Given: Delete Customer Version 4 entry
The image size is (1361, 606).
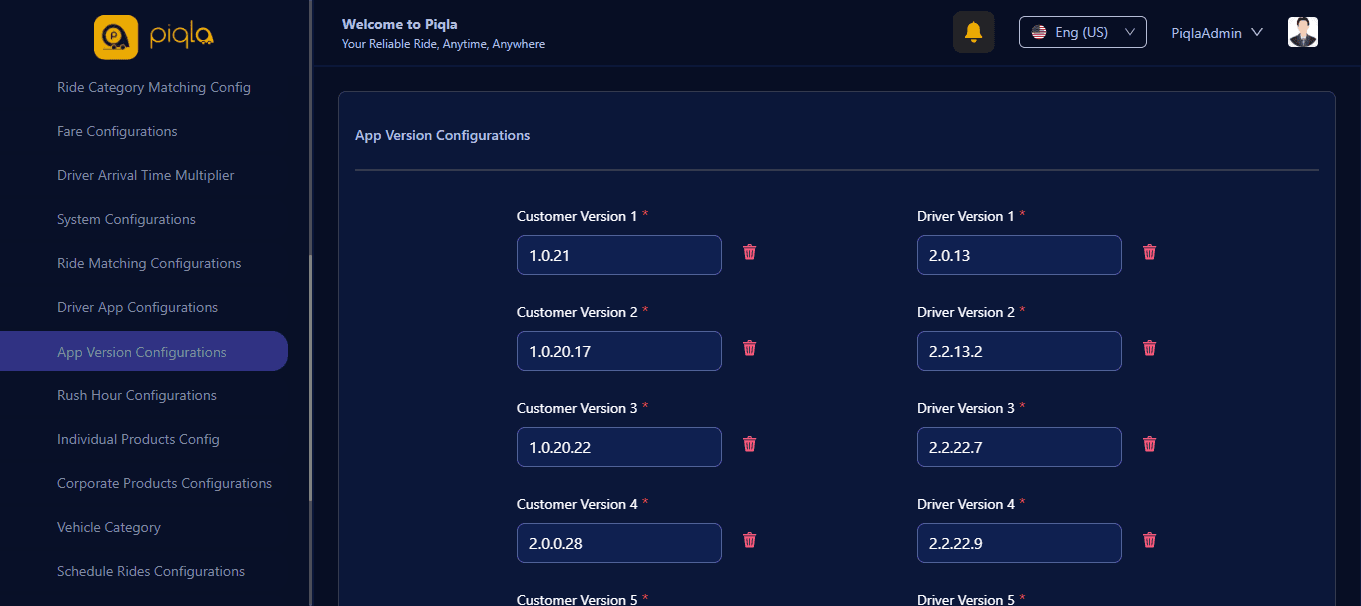Looking at the screenshot, I should 750,540.
